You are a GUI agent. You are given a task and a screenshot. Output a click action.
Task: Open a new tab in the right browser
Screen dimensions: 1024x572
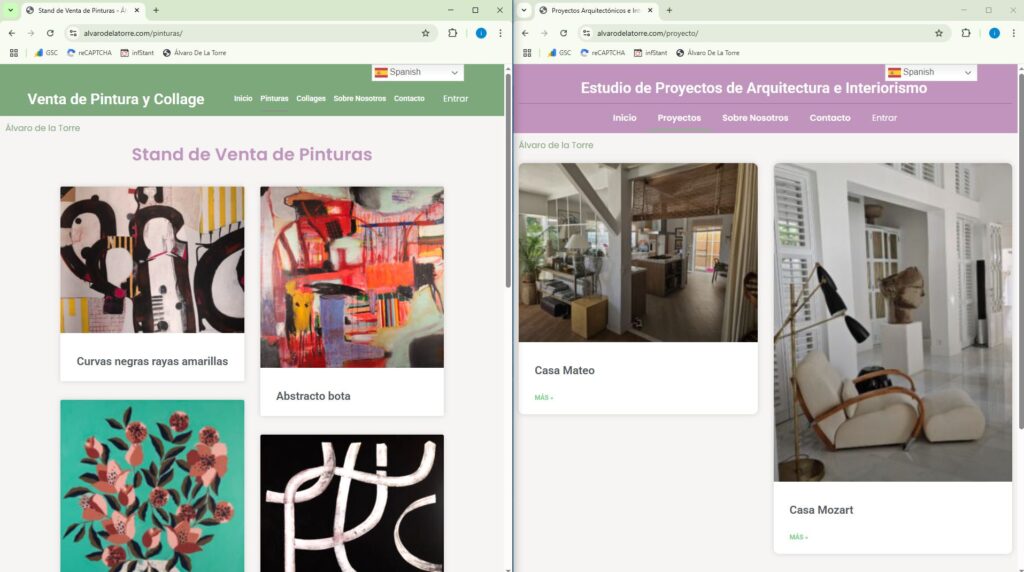tap(669, 10)
